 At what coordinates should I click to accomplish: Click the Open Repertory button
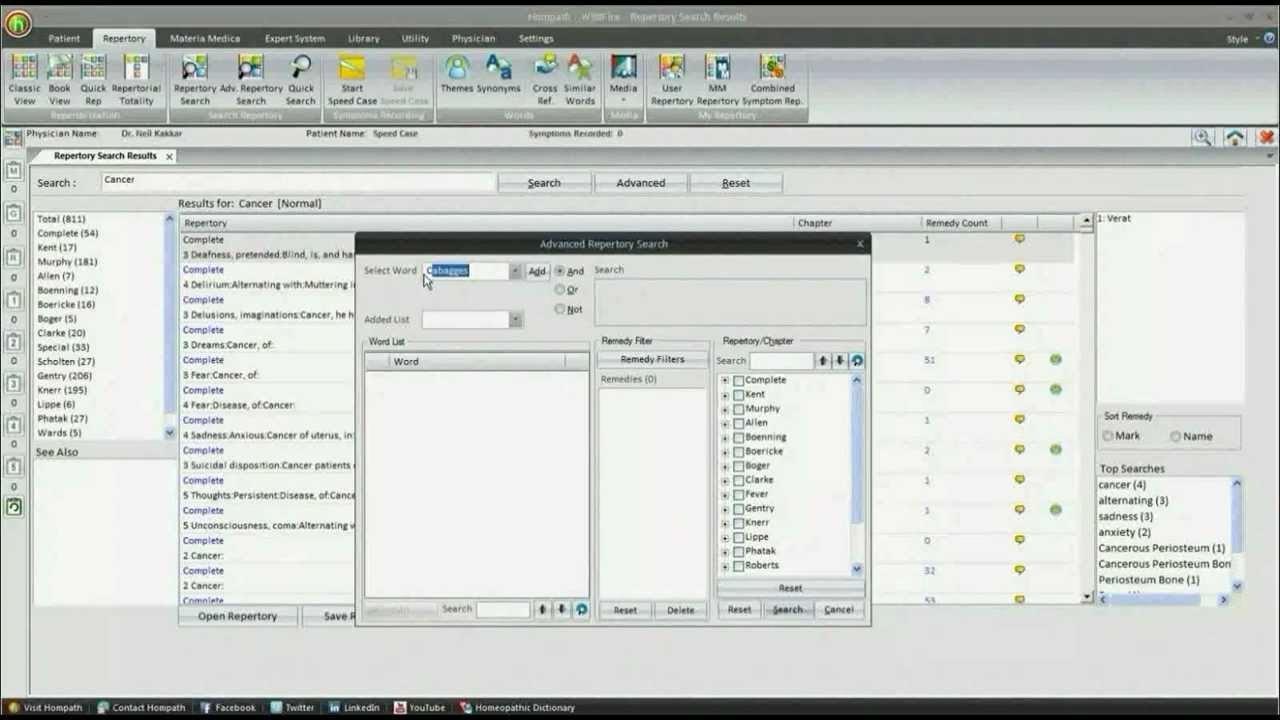click(x=237, y=616)
